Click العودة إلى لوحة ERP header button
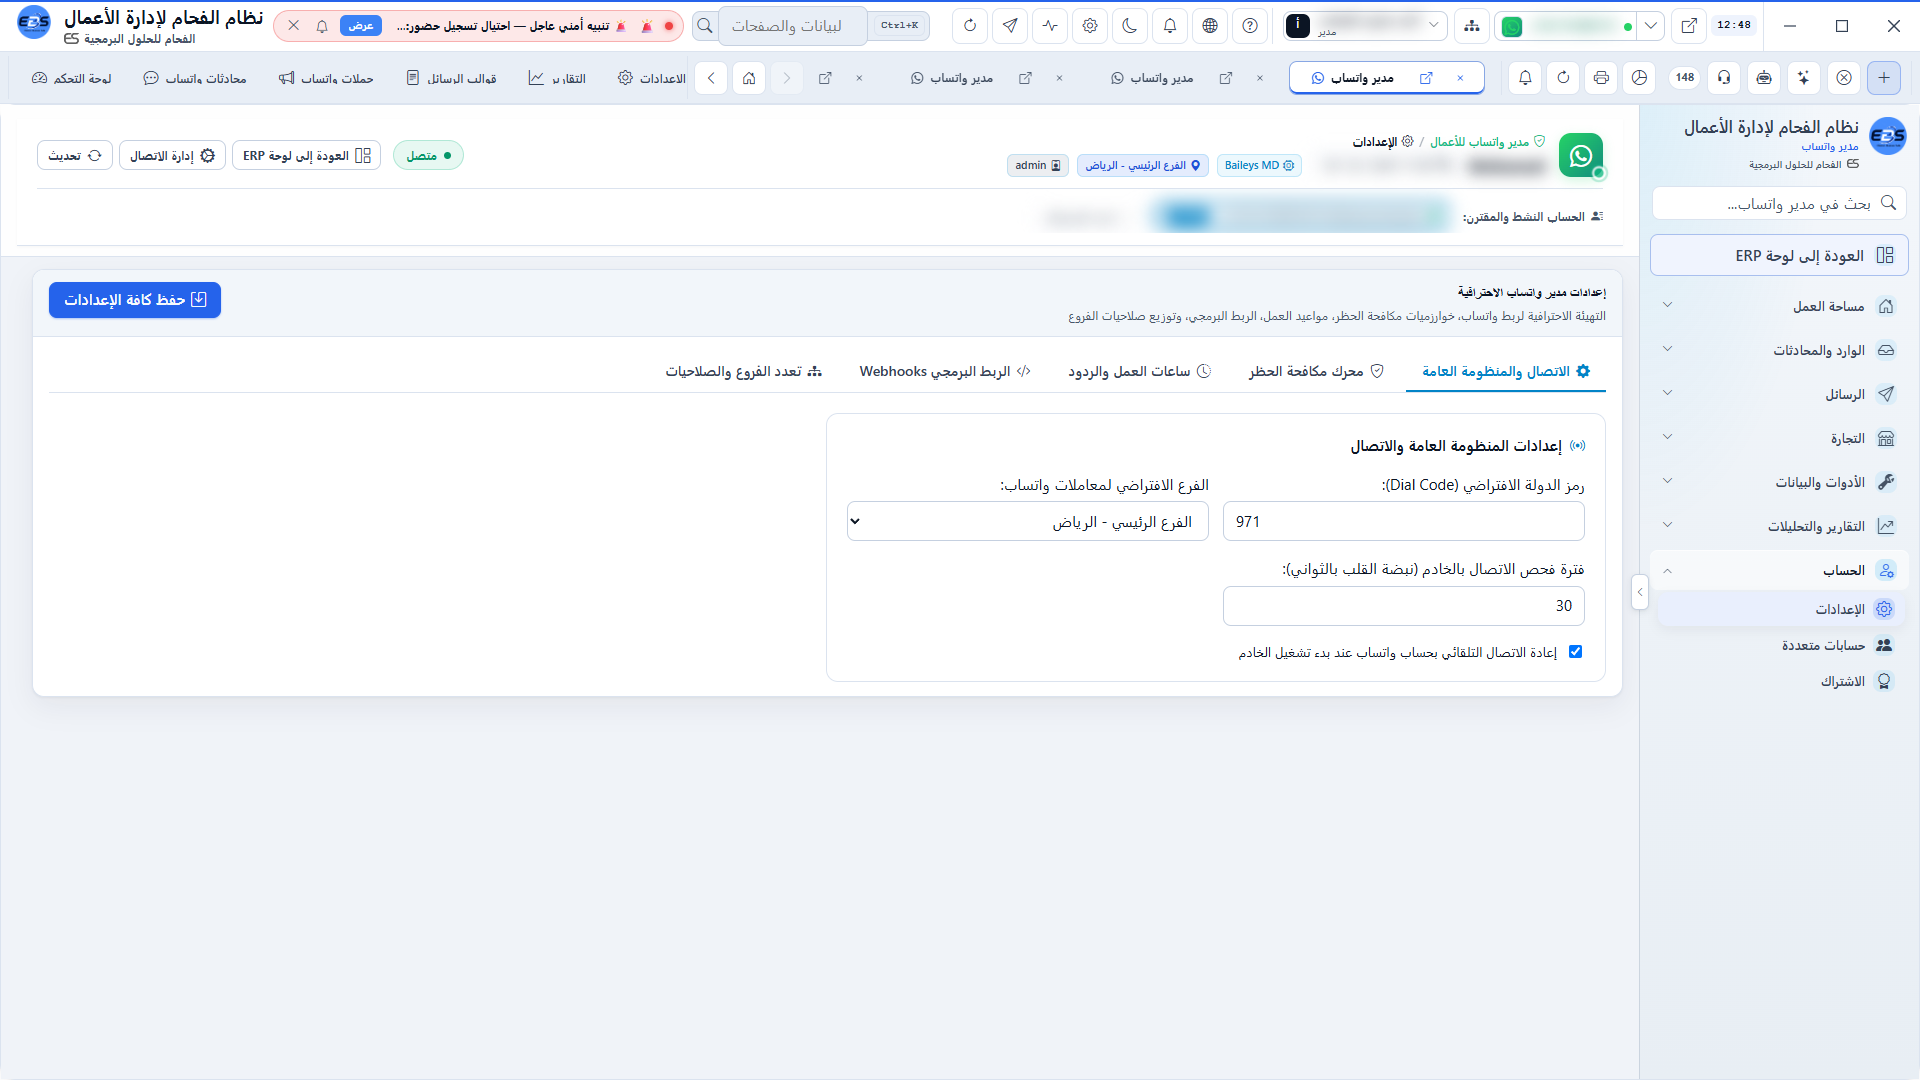This screenshot has height=1080, width=1920. point(307,155)
